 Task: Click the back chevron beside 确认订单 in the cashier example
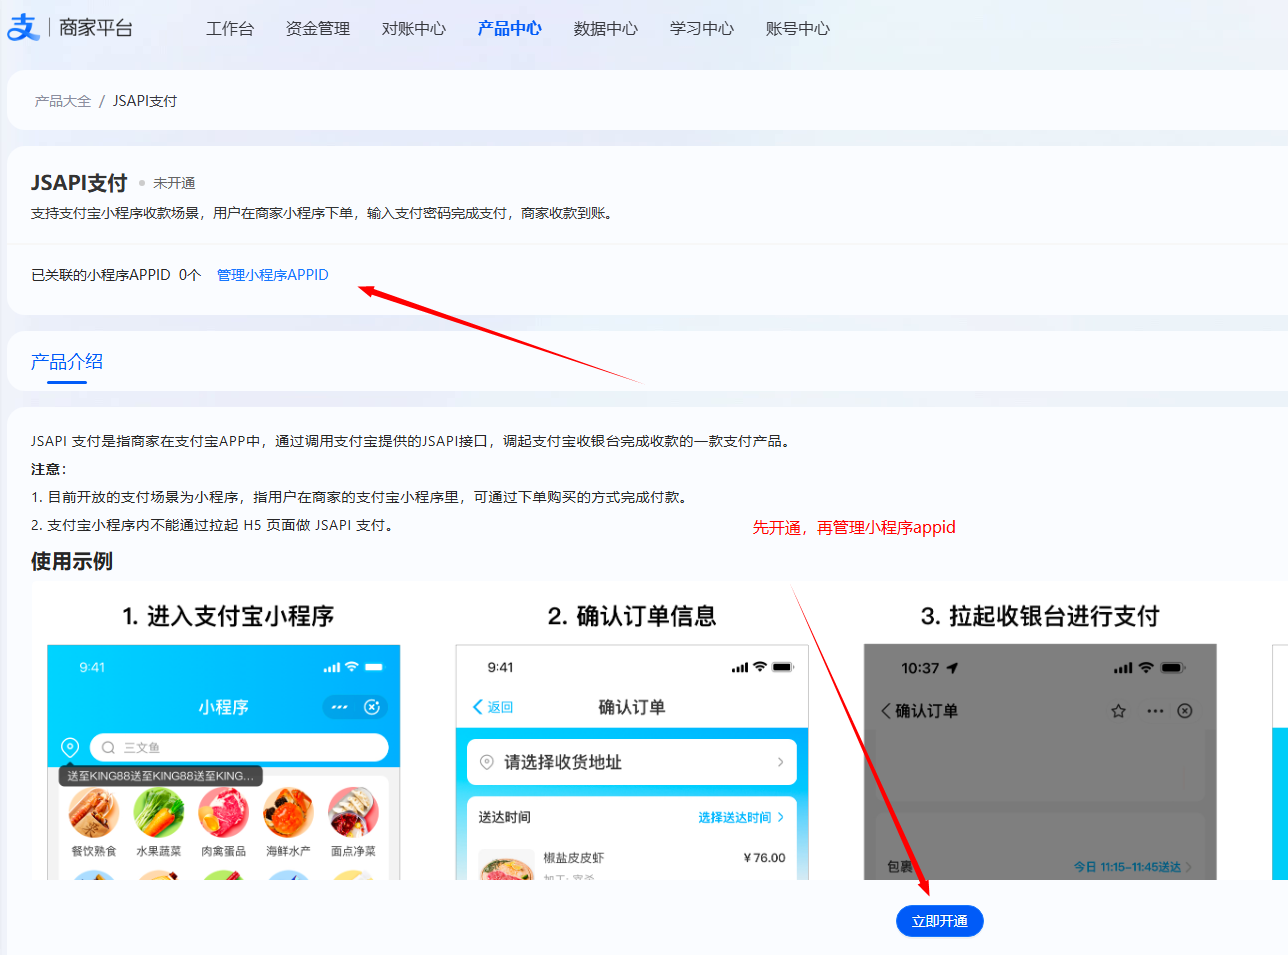click(886, 711)
